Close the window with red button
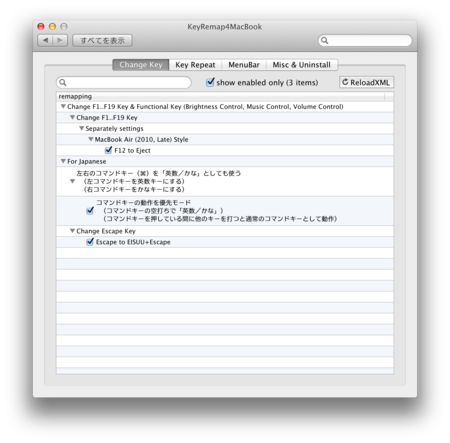This screenshot has height=443, width=450. click(41, 26)
